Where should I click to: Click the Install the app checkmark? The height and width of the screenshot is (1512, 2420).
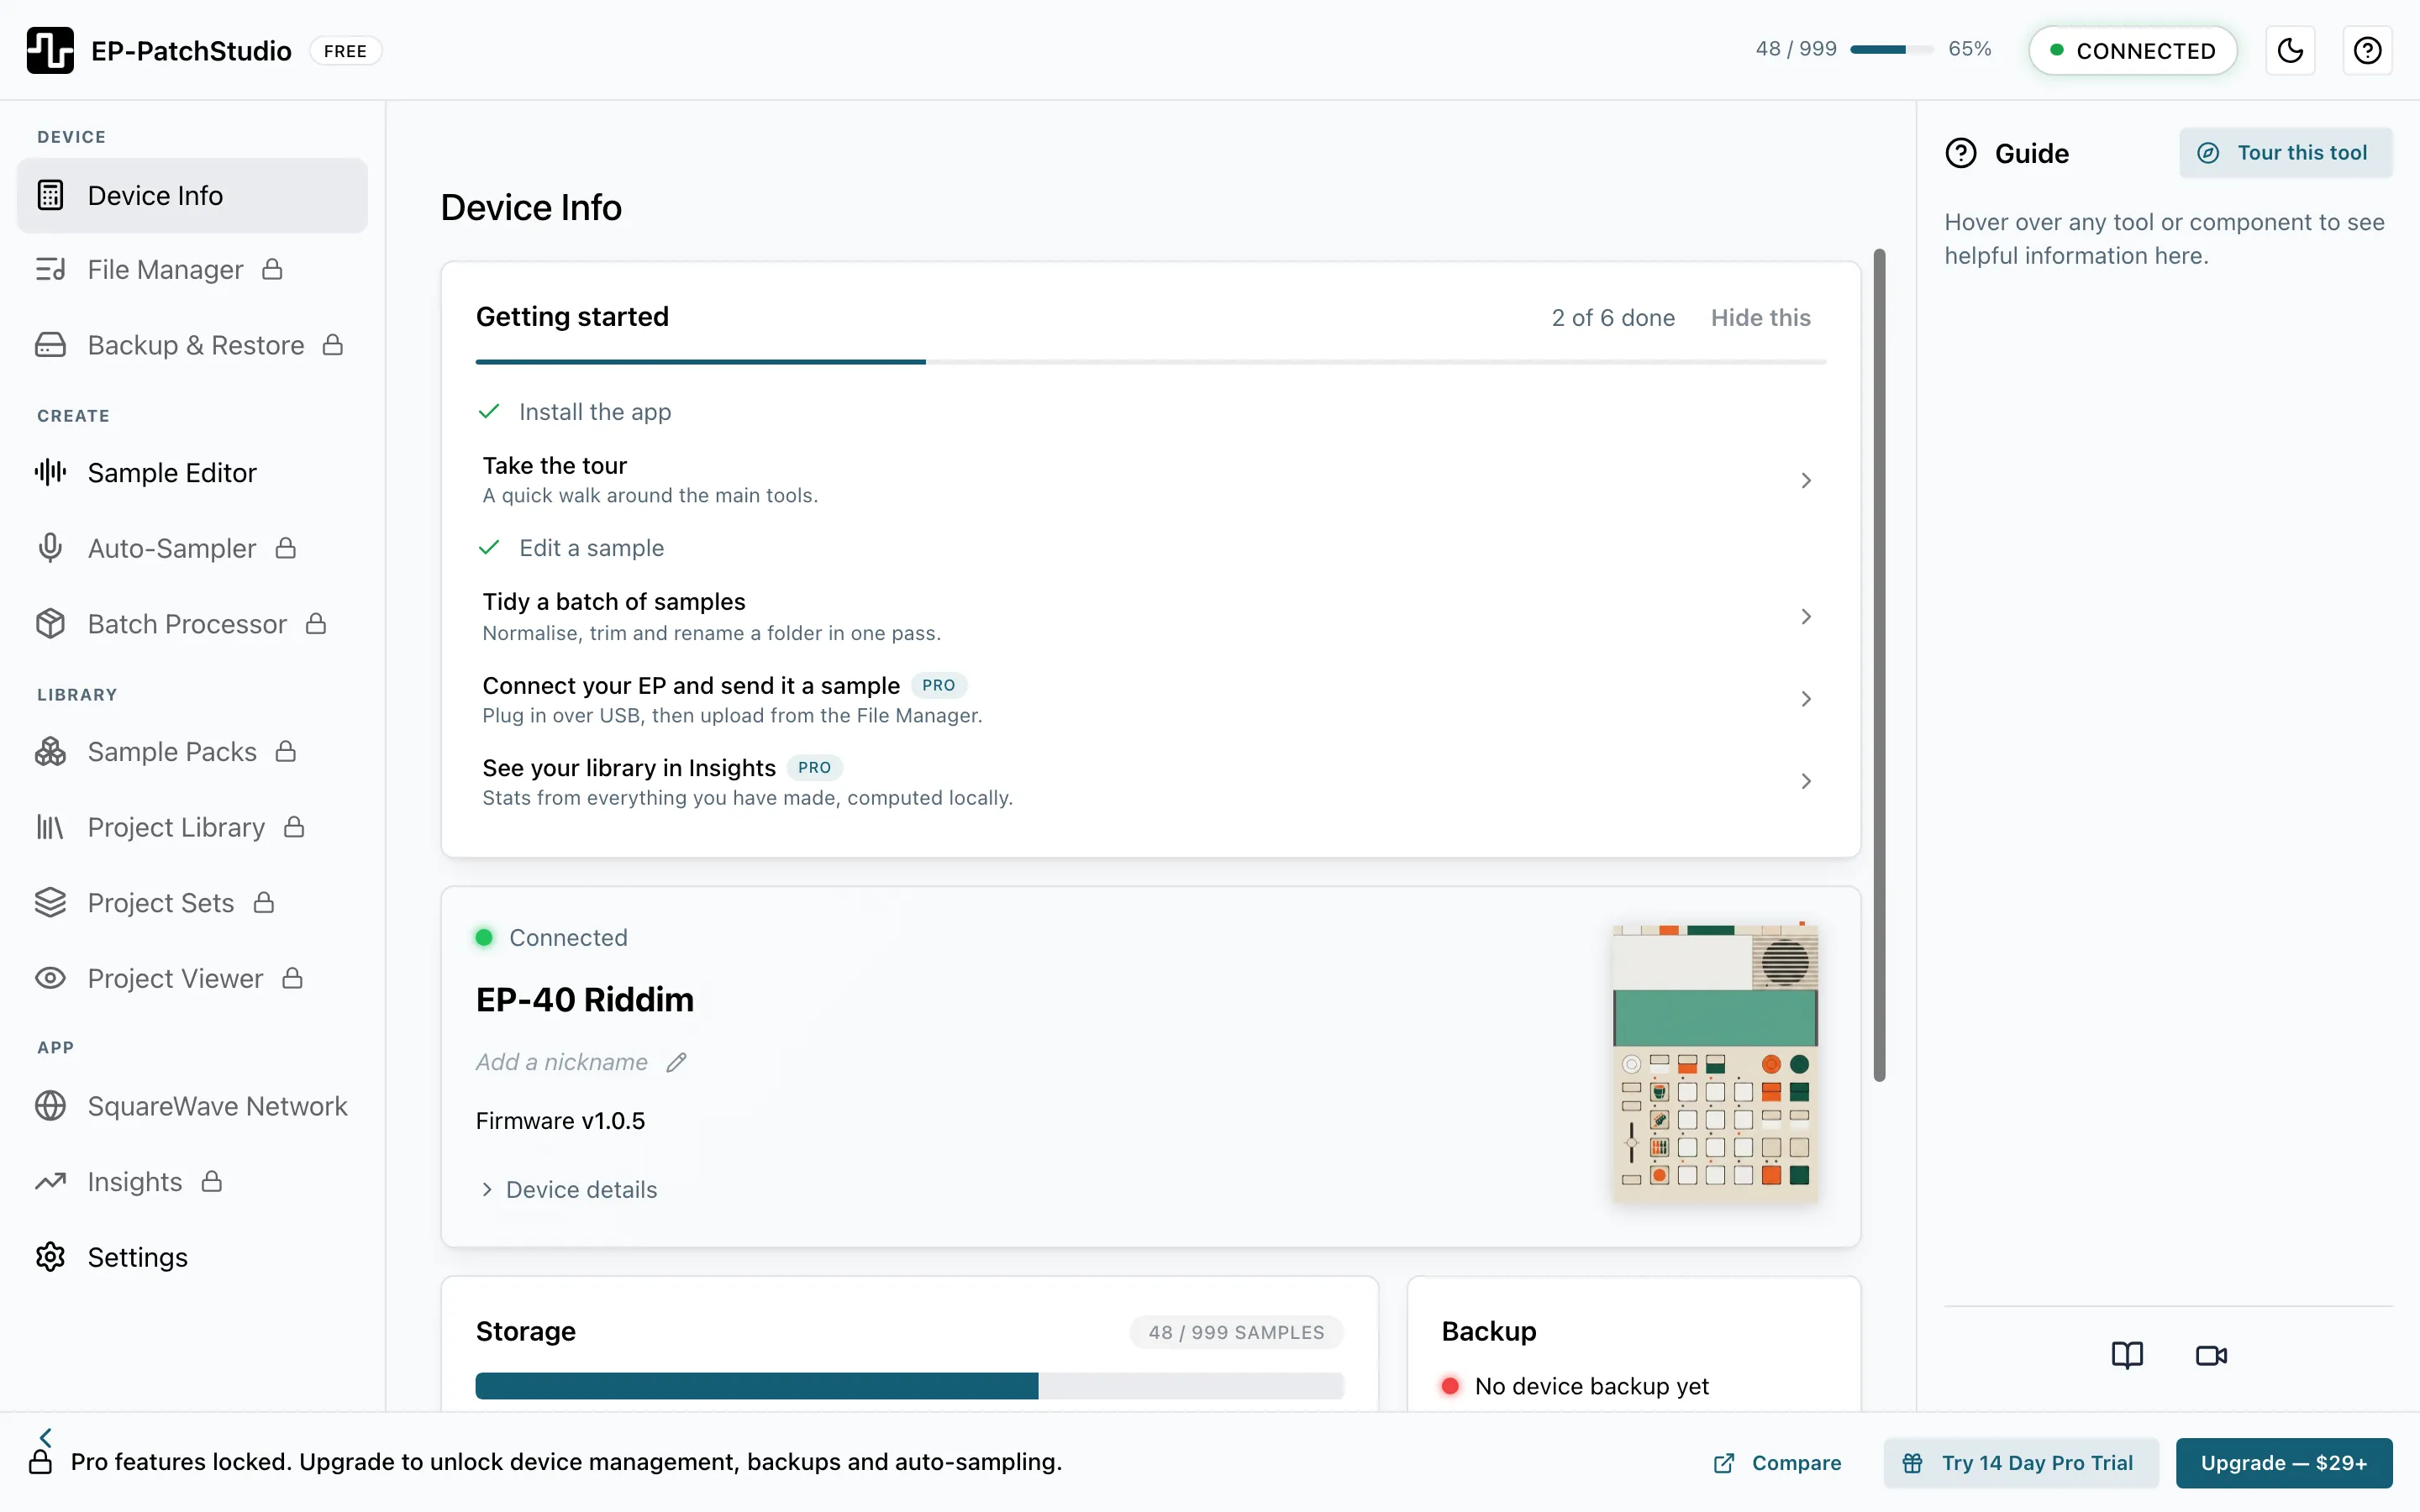coord(489,411)
